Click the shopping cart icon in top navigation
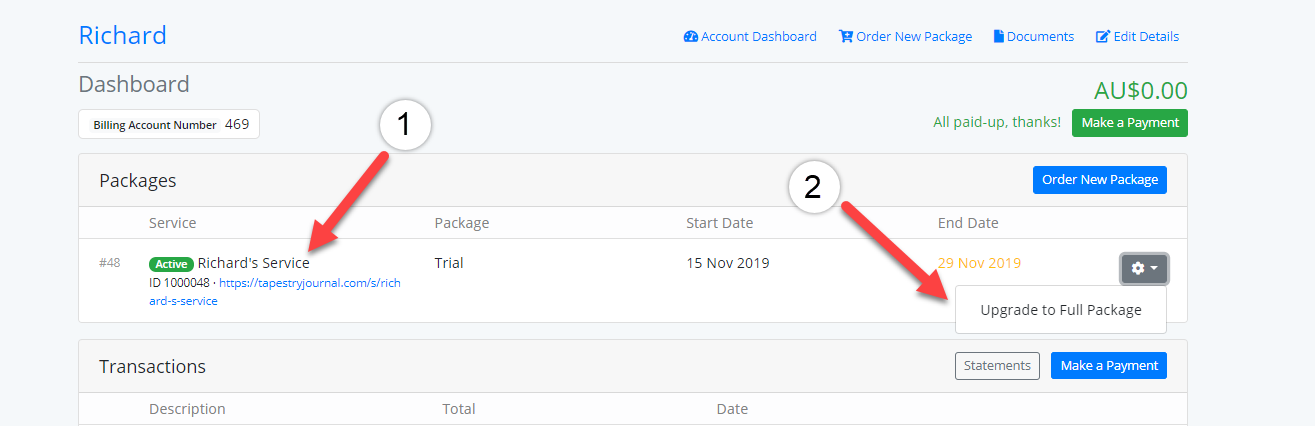This screenshot has height=426, width=1315. pyautogui.click(x=846, y=37)
